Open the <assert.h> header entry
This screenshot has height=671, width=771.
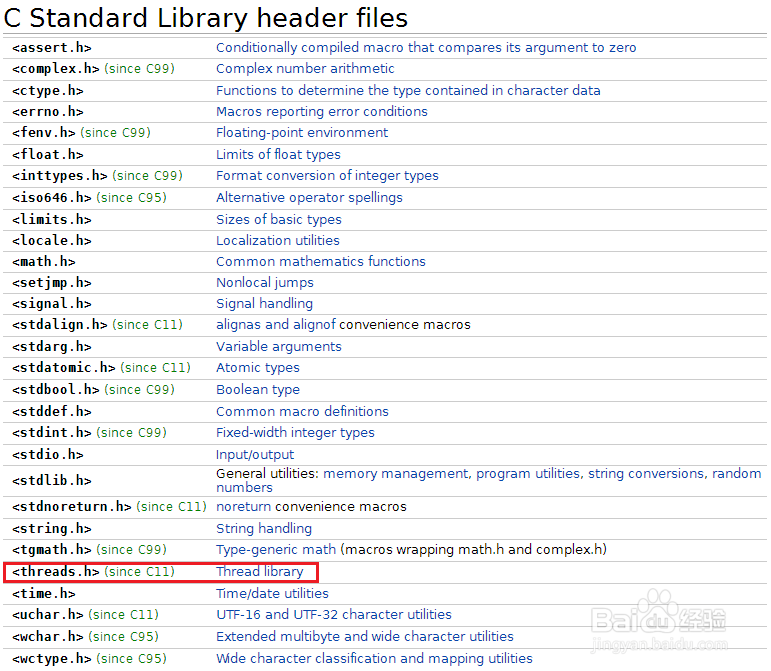[52, 48]
